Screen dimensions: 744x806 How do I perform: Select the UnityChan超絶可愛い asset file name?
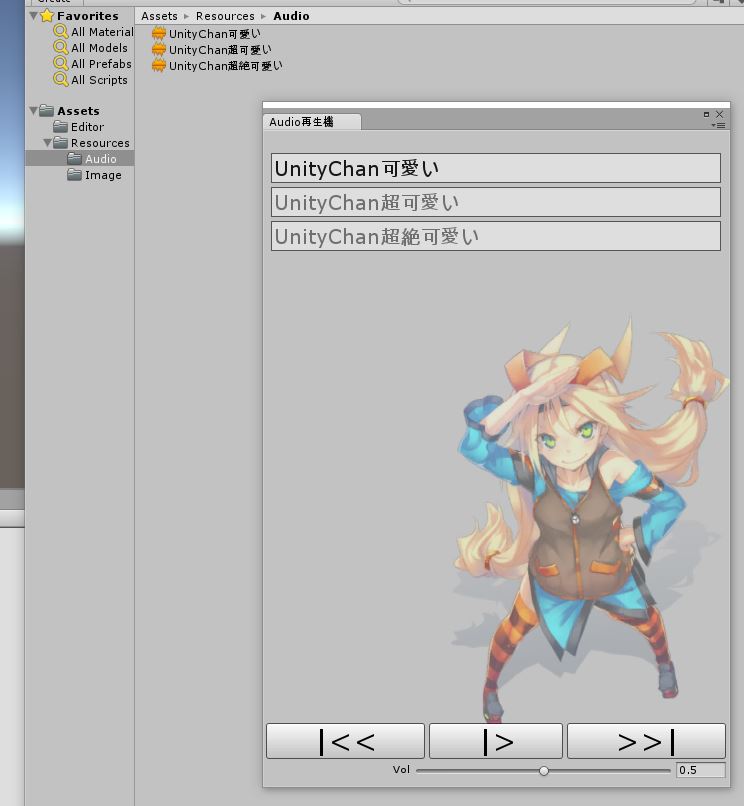tap(226, 66)
